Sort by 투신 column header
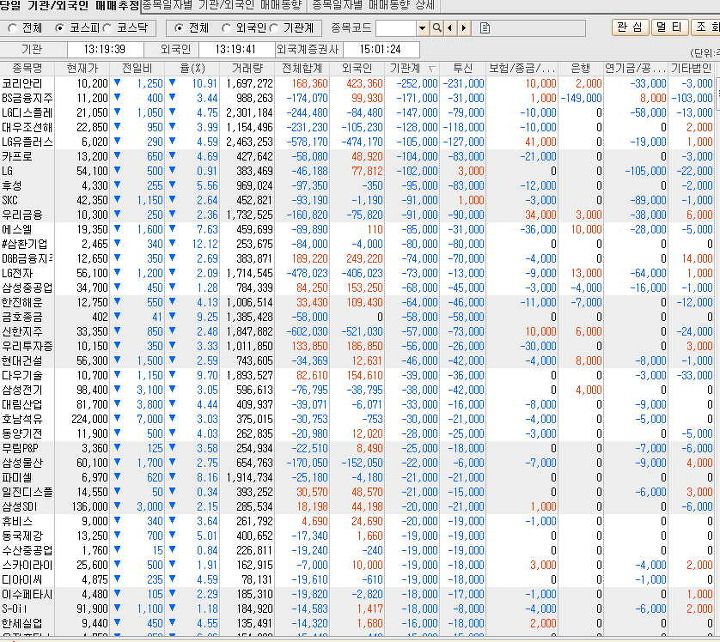 (x=462, y=68)
